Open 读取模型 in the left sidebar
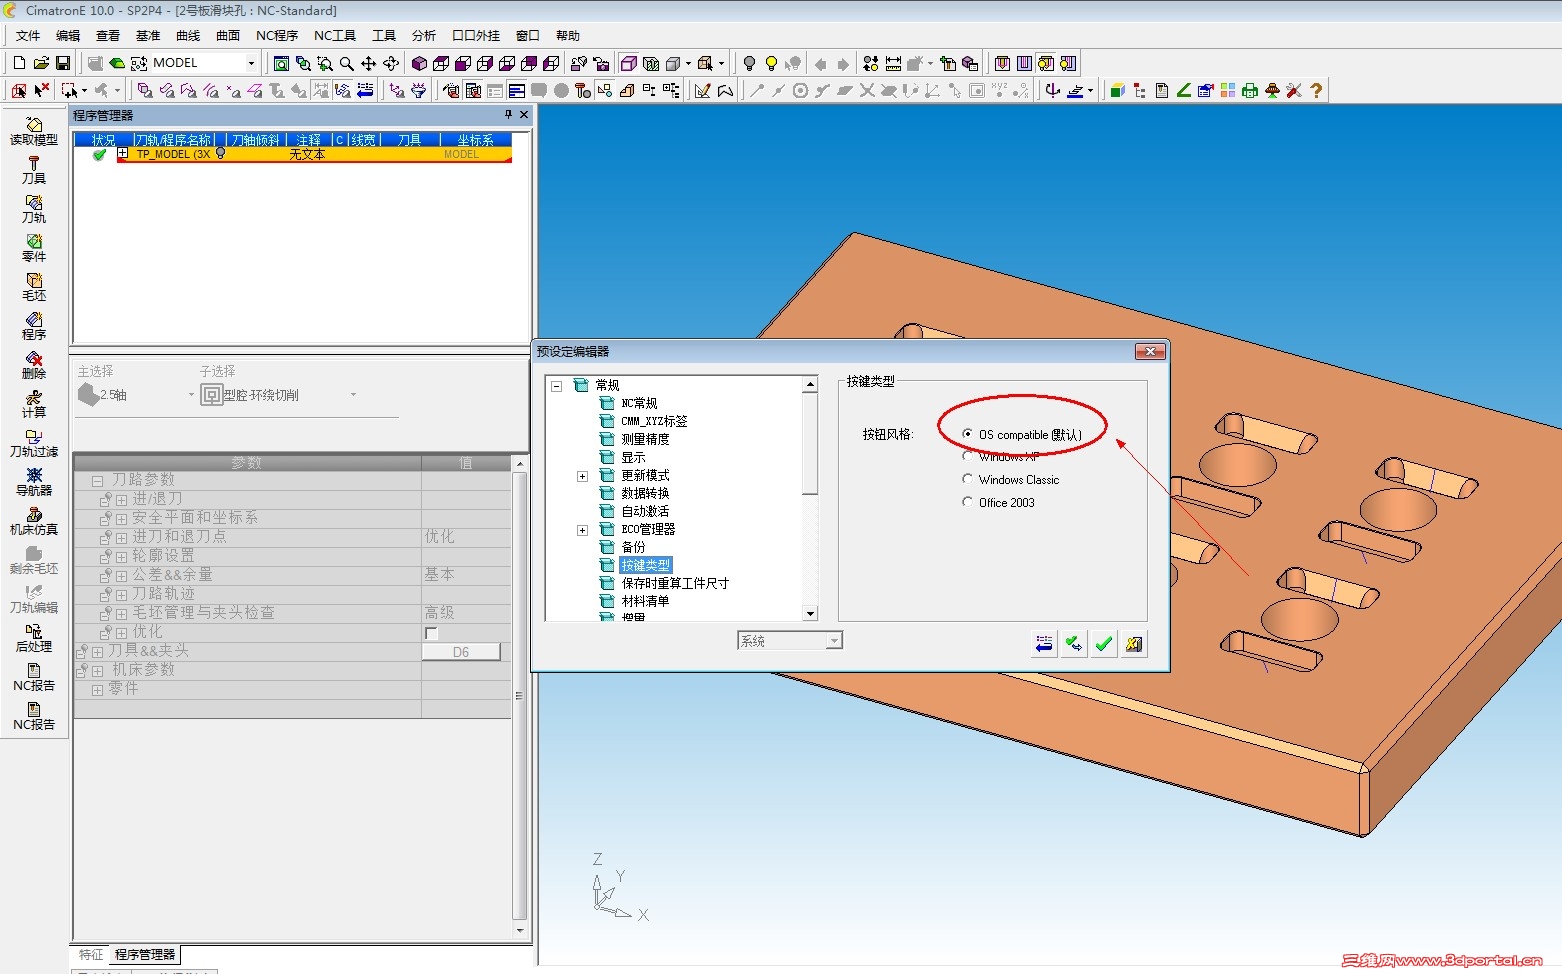 [x=34, y=131]
